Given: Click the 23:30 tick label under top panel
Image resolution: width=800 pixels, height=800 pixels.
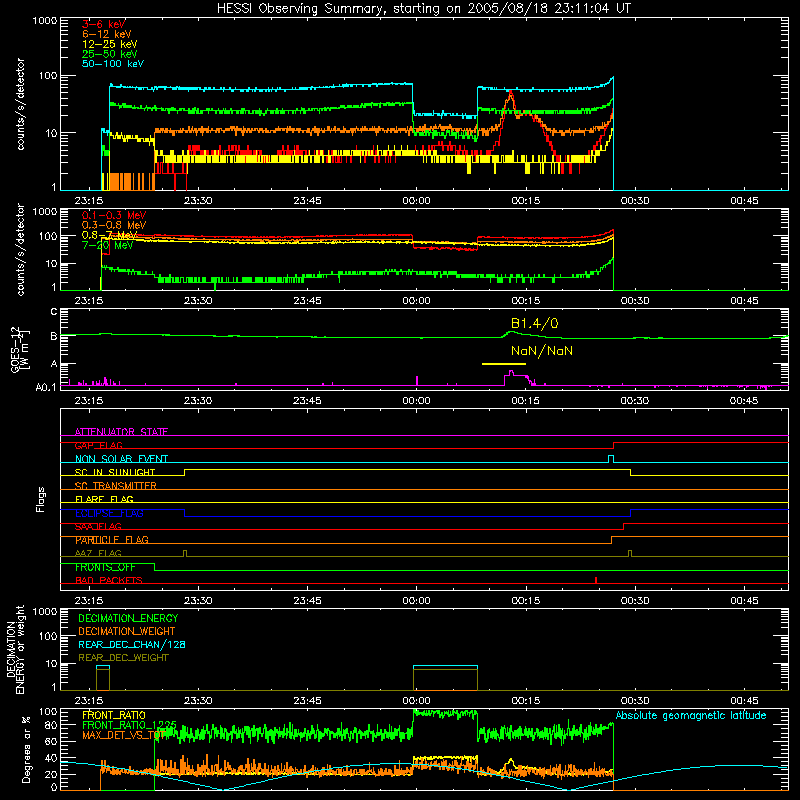Looking at the screenshot, I should point(198,201).
